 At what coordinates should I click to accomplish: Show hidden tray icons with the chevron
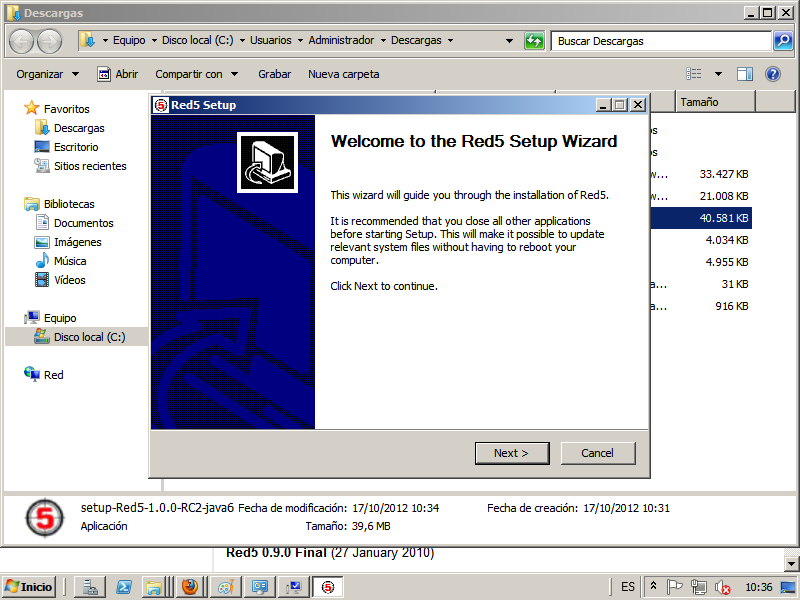point(654,587)
